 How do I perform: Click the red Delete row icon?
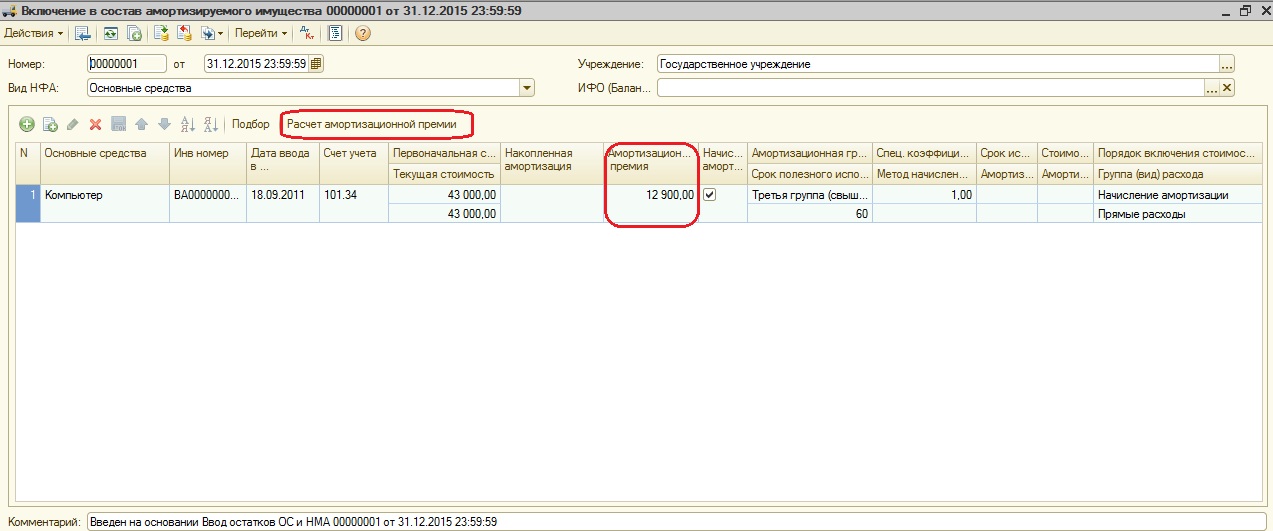96,124
